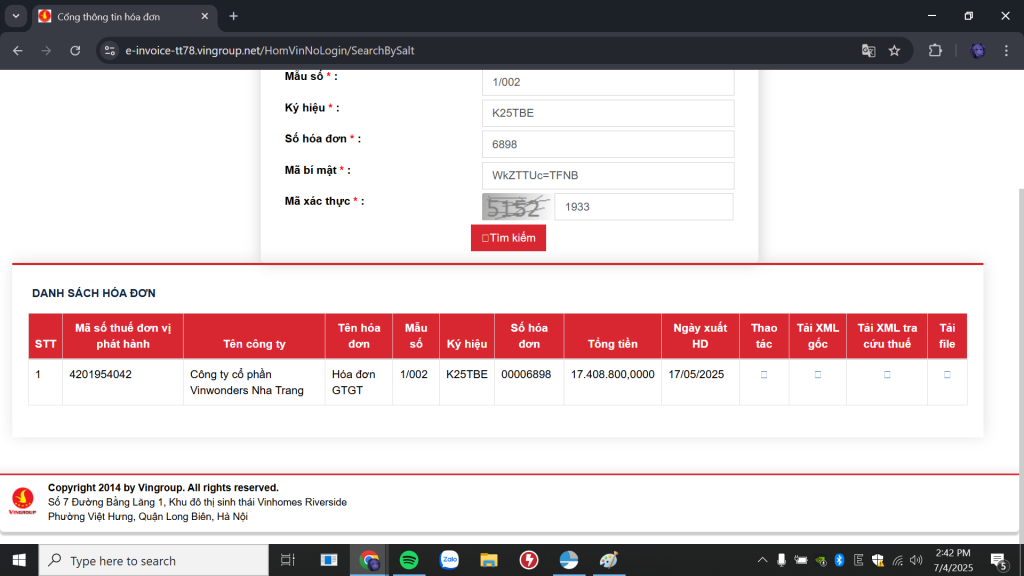Focus the Mã bí mật input field
The height and width of the screenshot is (576, 1024).
click(x=608, y=176)
